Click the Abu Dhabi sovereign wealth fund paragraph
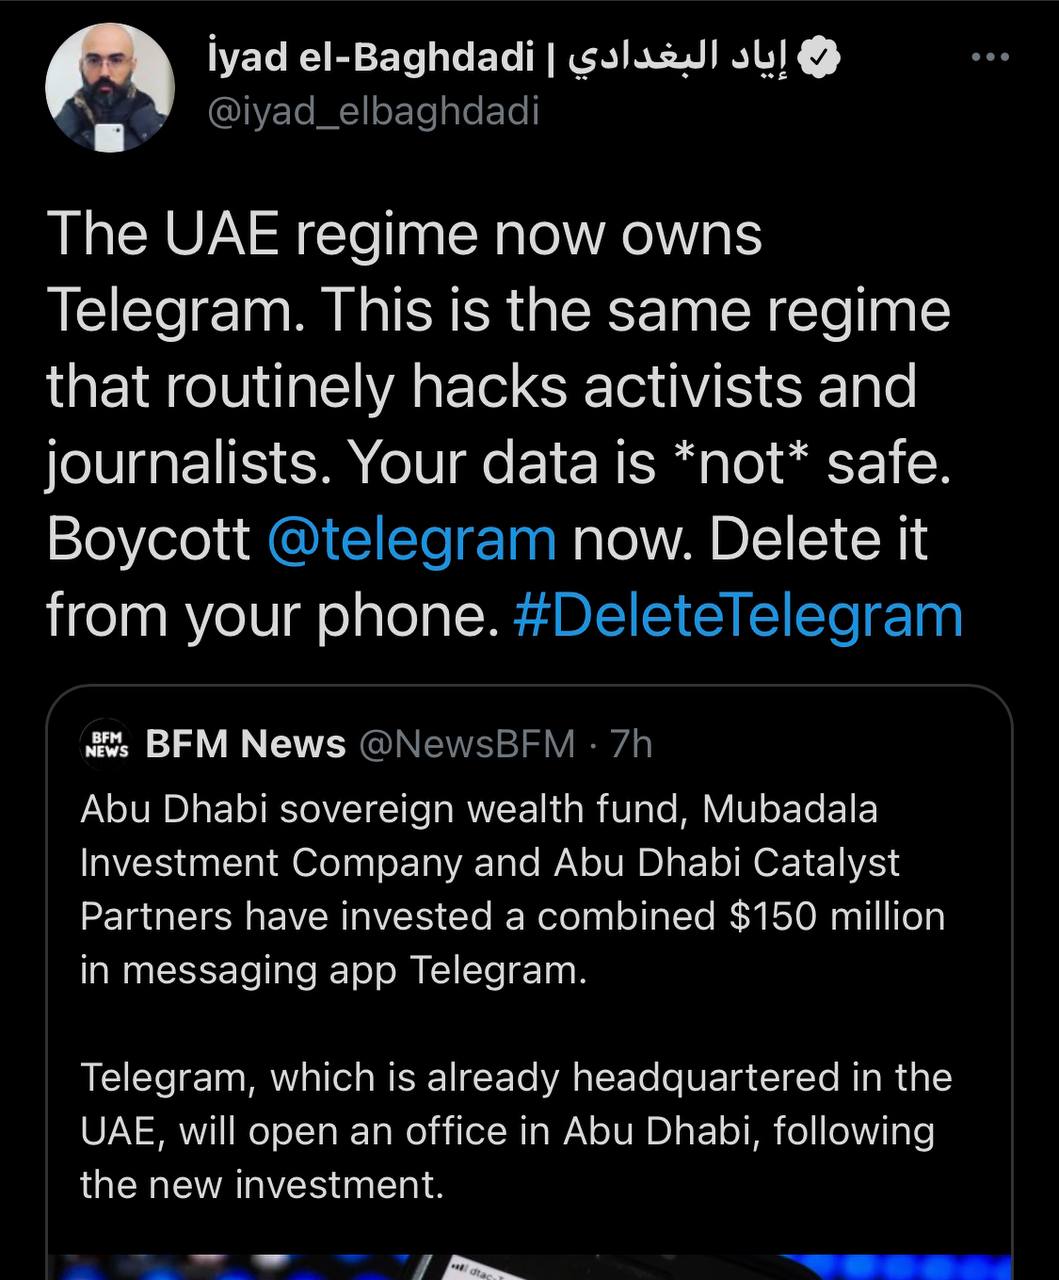The image size is (1059, 1280). coord(512,889)
